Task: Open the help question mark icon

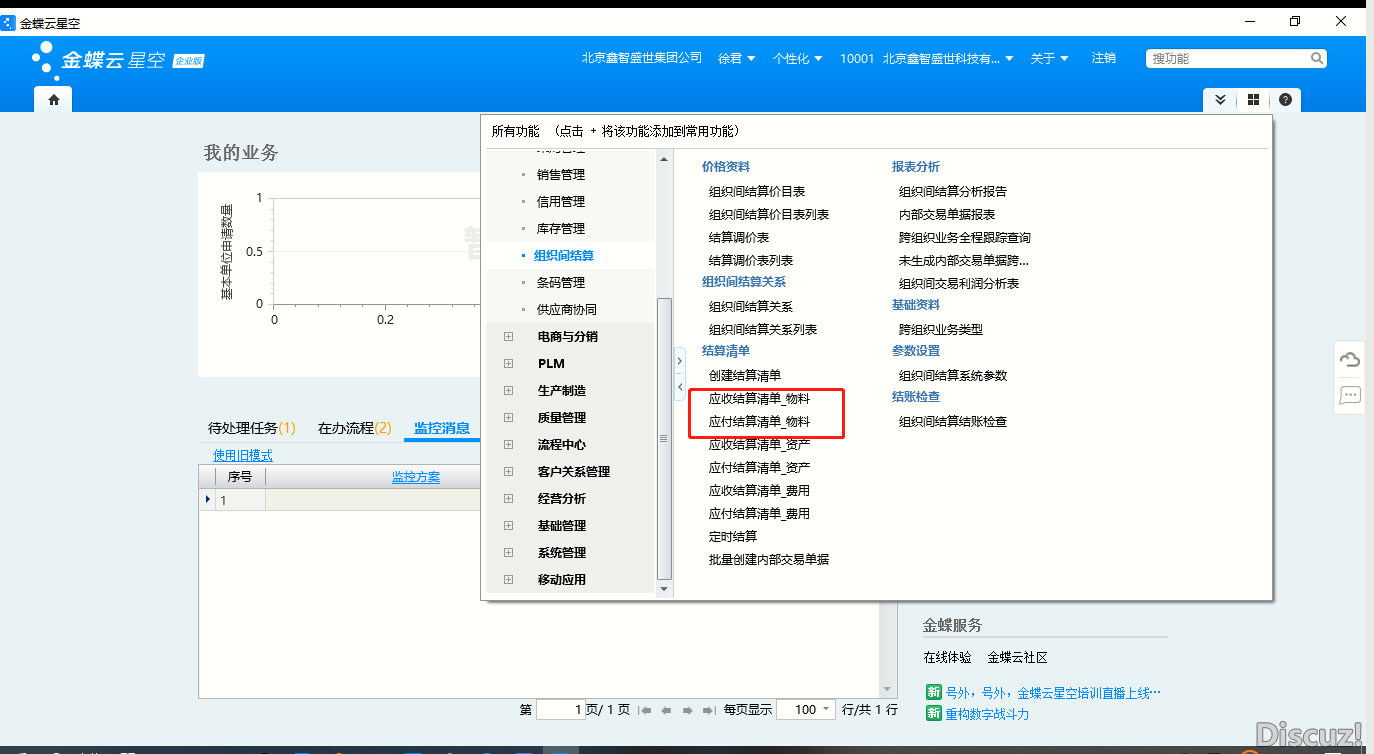Action: [1285, 100]
